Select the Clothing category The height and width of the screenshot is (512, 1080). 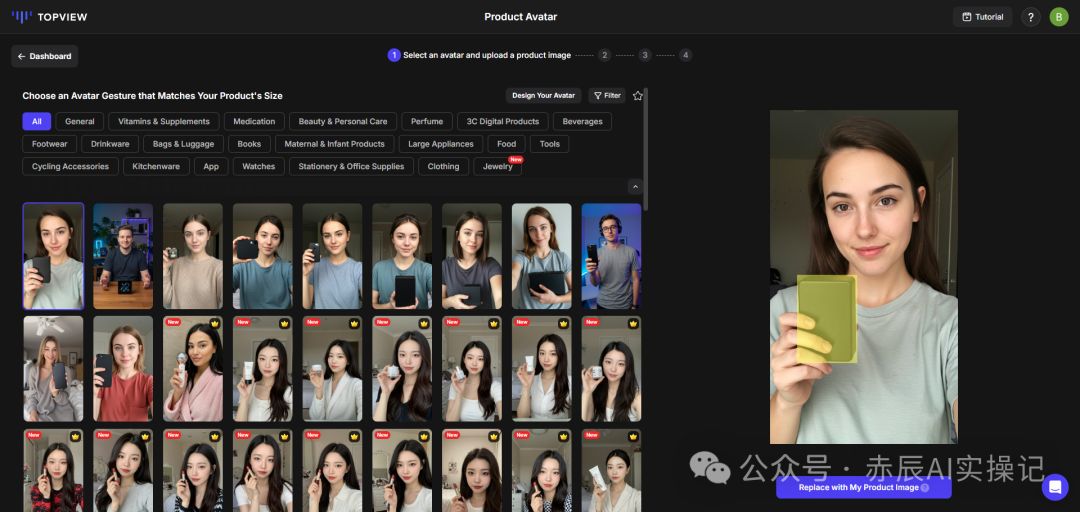(444, 166)
